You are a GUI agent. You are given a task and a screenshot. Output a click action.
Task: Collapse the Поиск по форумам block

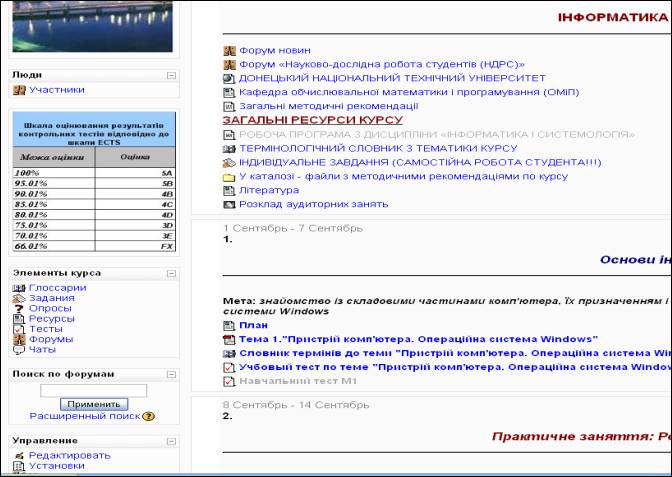[171, 375]
